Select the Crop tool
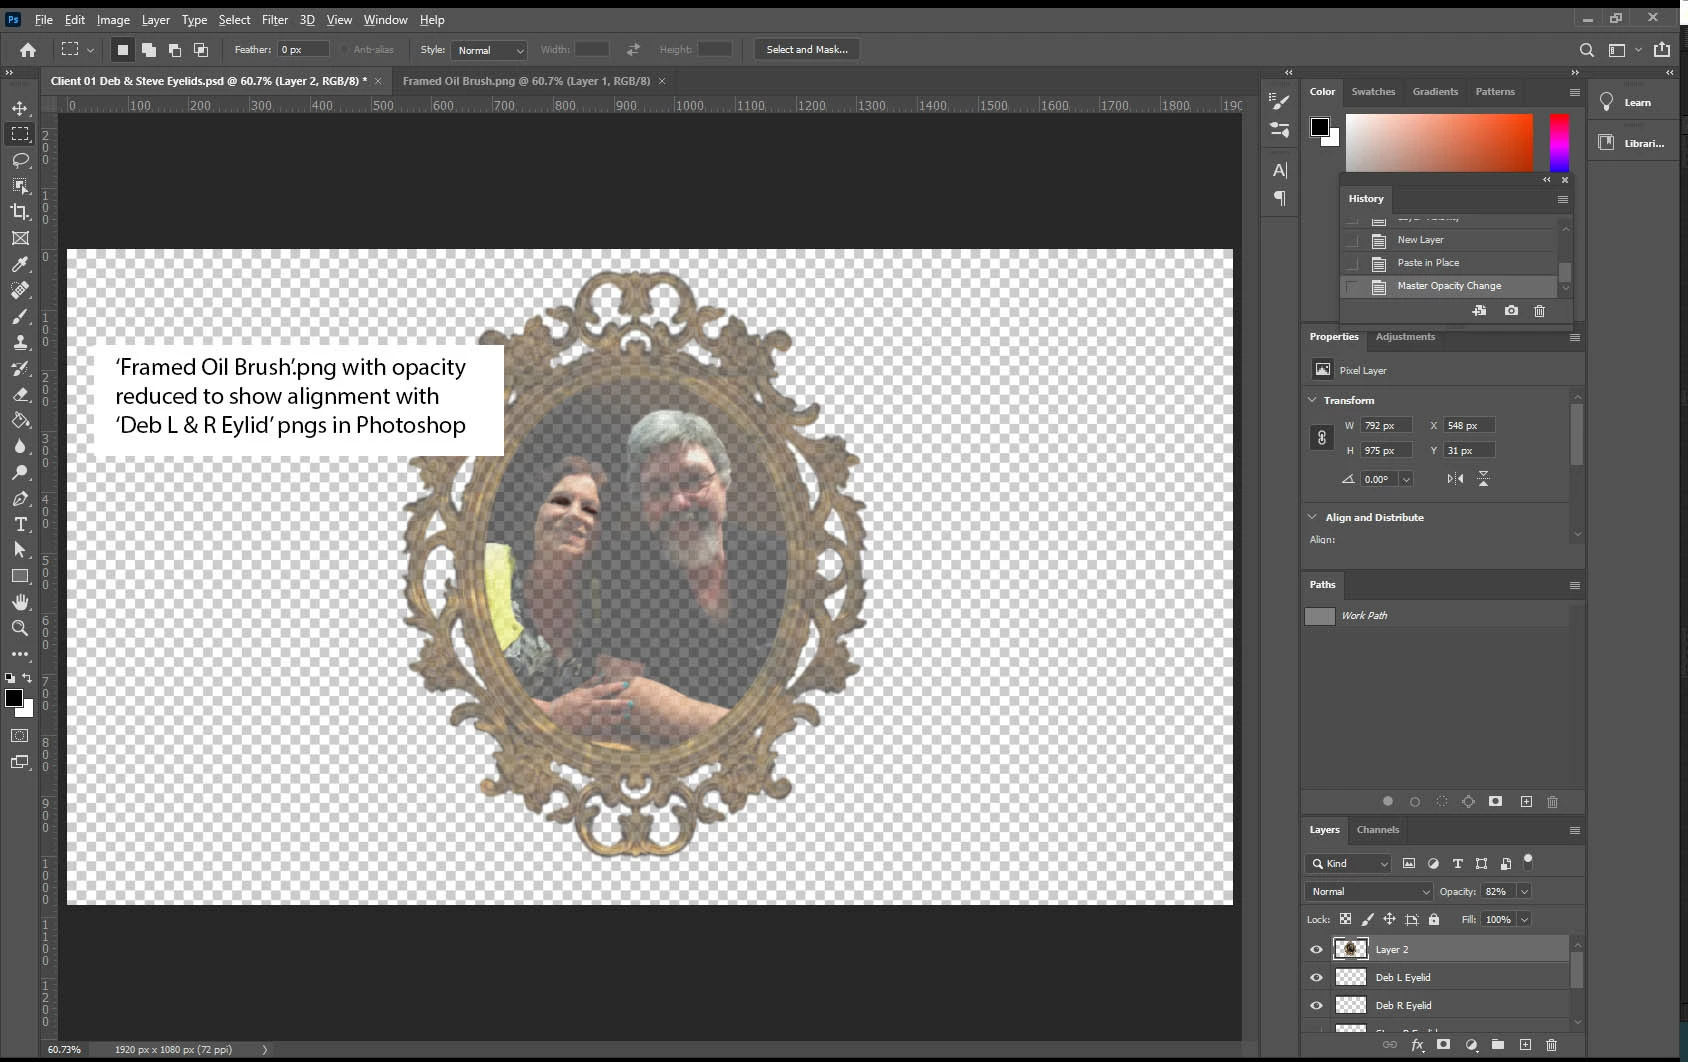The height and width of the screenshot is (1062, 1688). pyautogui.click(x=20, y=212)
